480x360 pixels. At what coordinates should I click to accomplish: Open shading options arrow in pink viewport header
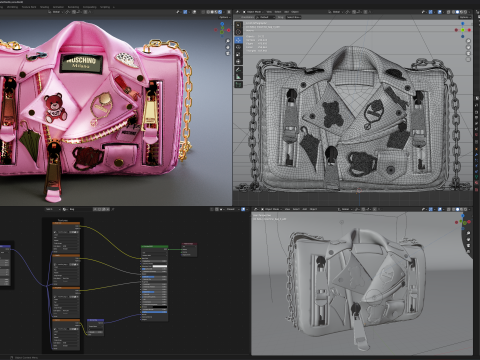point(224,12)
